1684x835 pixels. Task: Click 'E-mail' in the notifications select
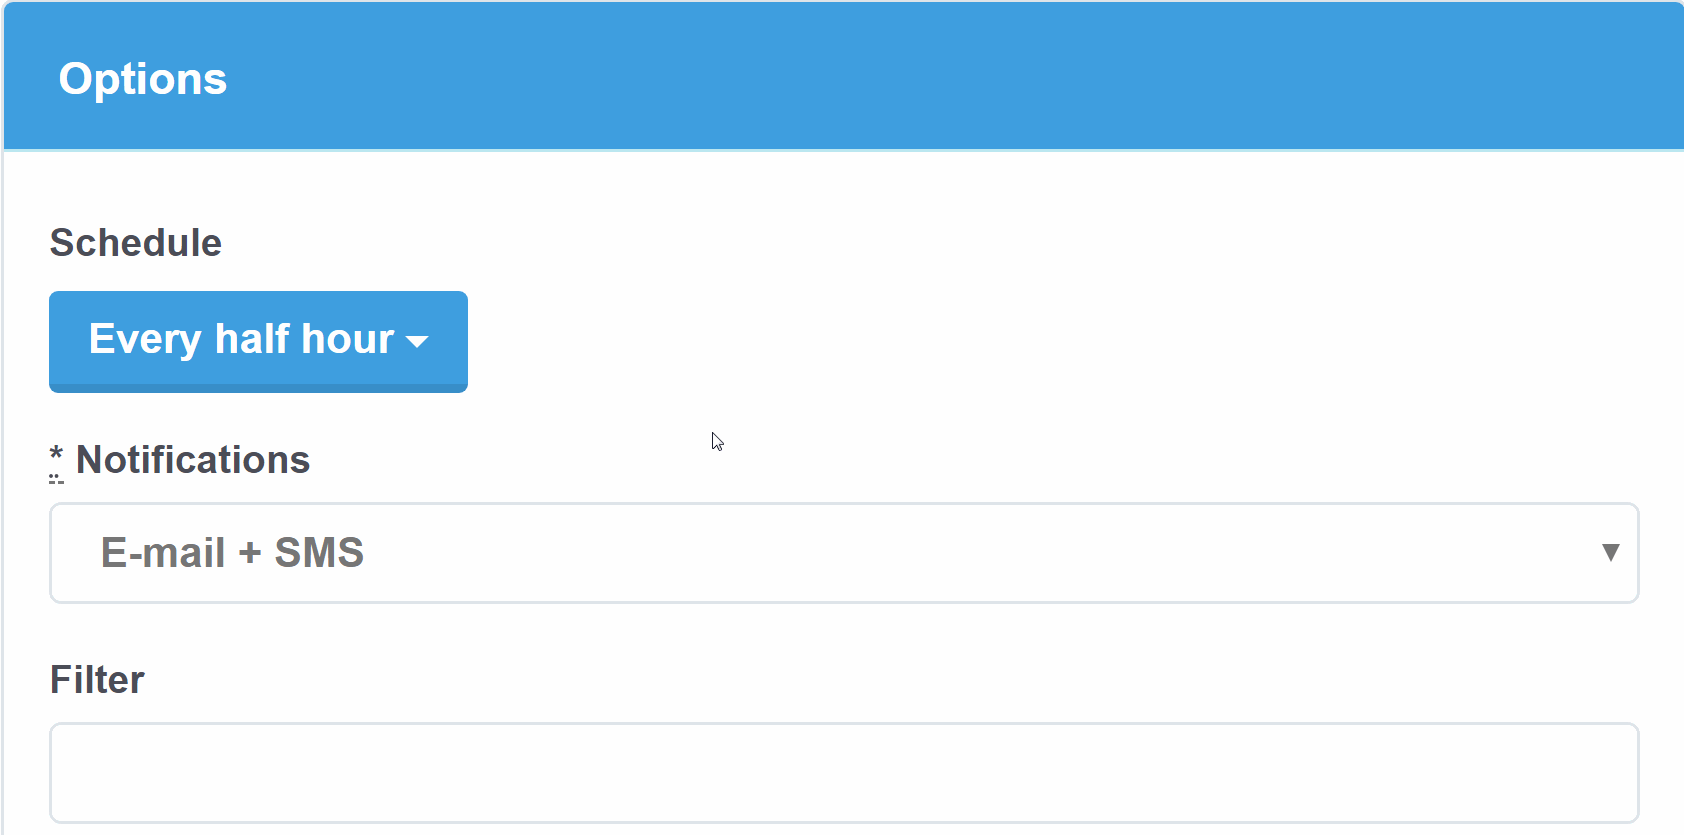(x=163, y=553)
